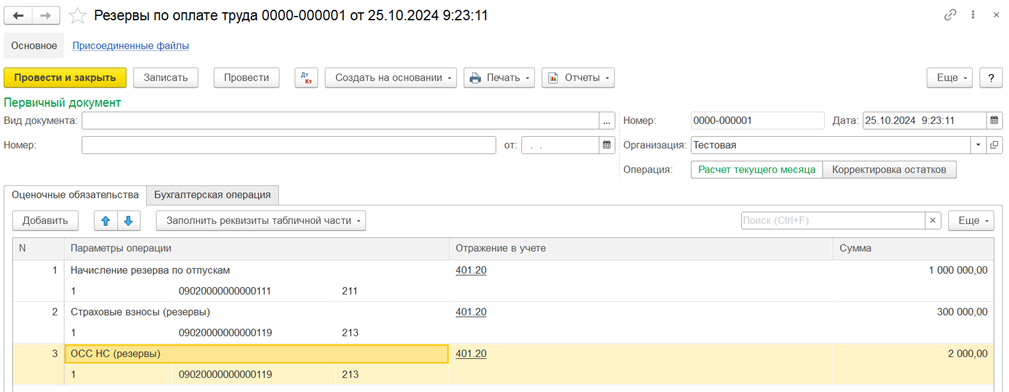Open the Отчеты dropdown
The height and width of the screenshot is (392, 1009).
tap(578, 78)
